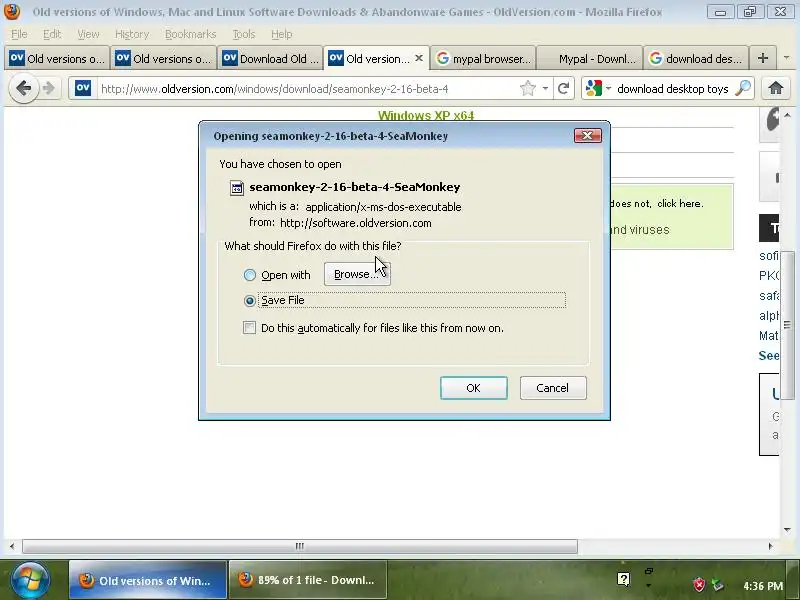Click the Windows XP x64 heading link
Screen dimensions: 800x600
click(426, 116)
